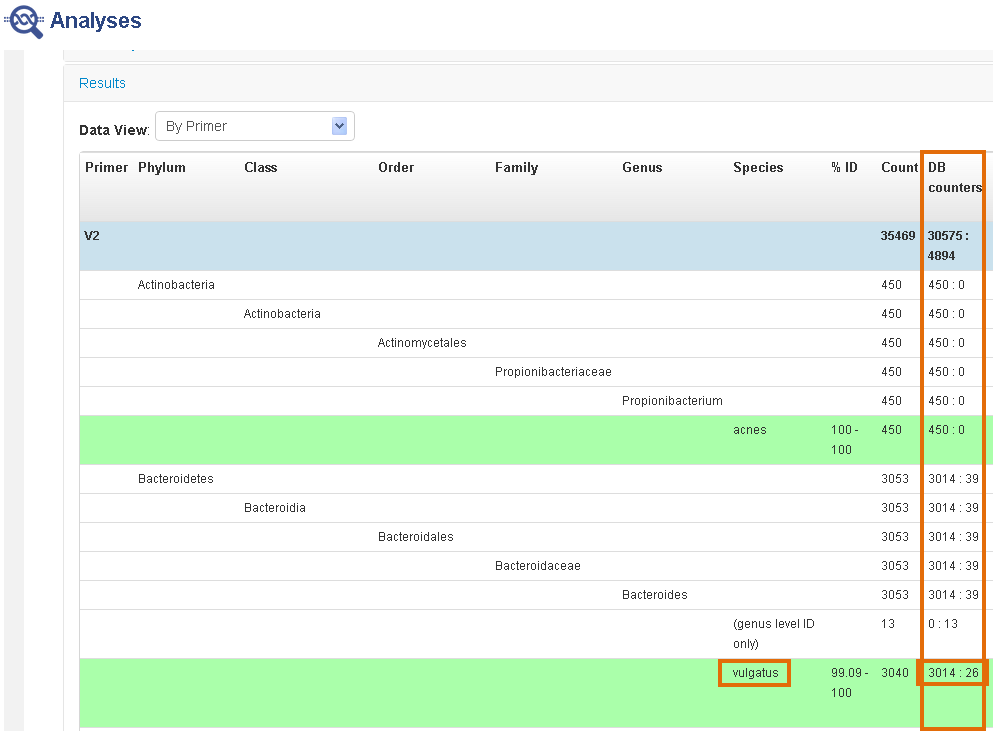Click the Bacteroidales order entry
This screenshot has height=731, width=993.
pyautogui.click(x=415, y=537)
